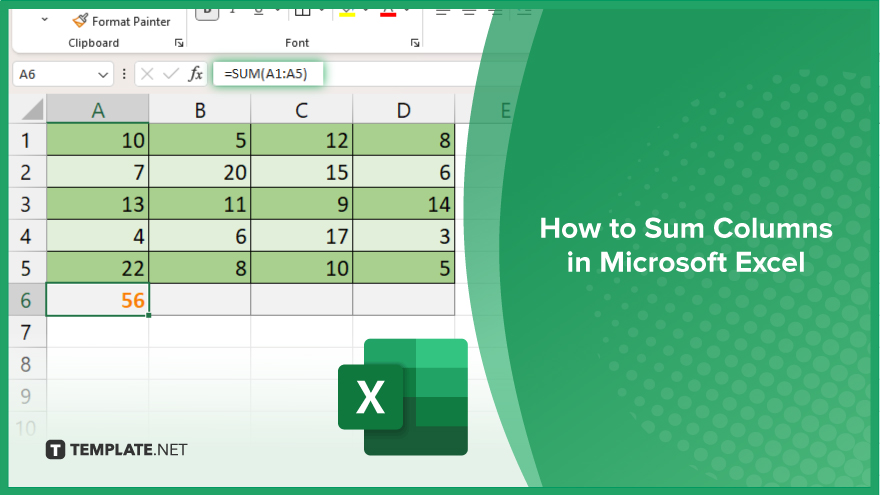Select row 1 header
Viewport: 880px width, 495px height.
pos(27,140)
